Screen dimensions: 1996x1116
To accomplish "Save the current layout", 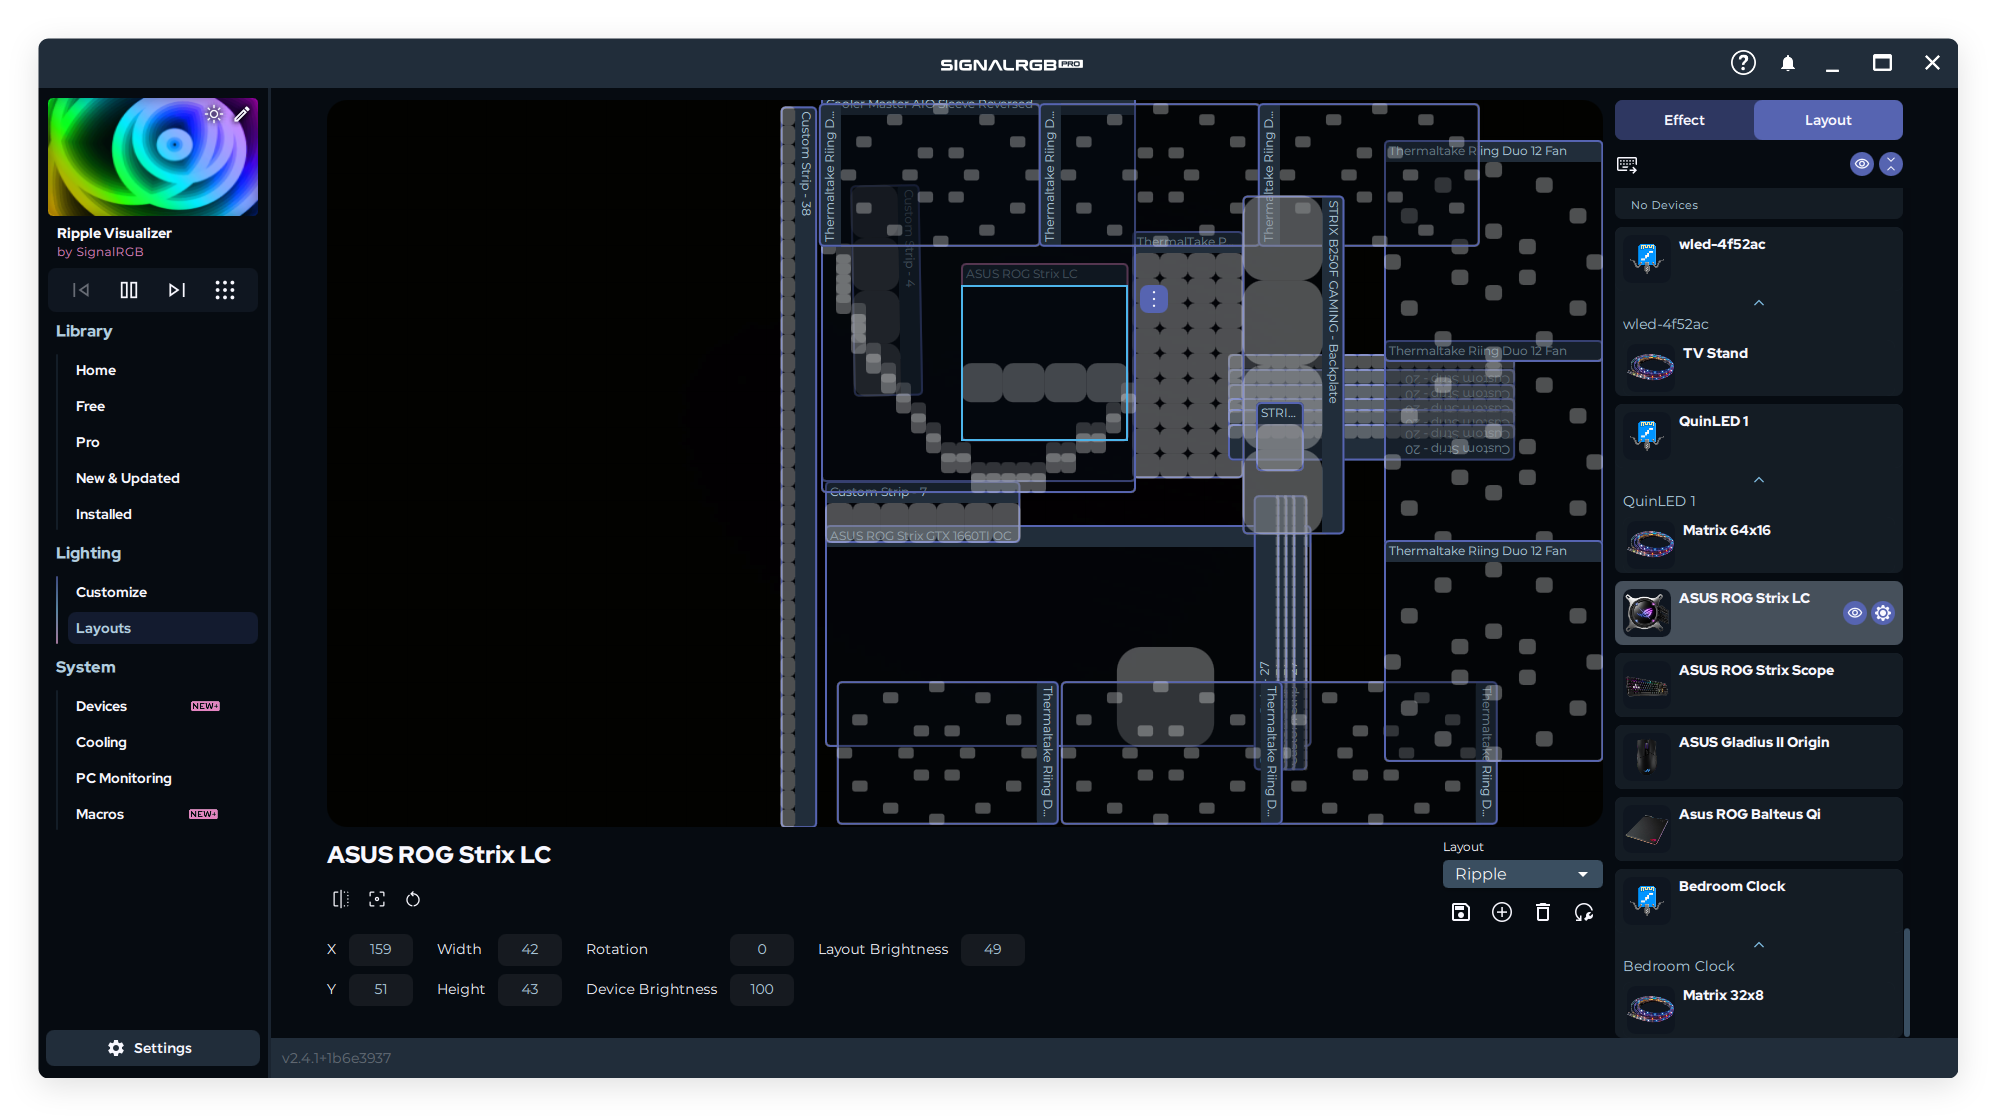I will click(1461, 912).
